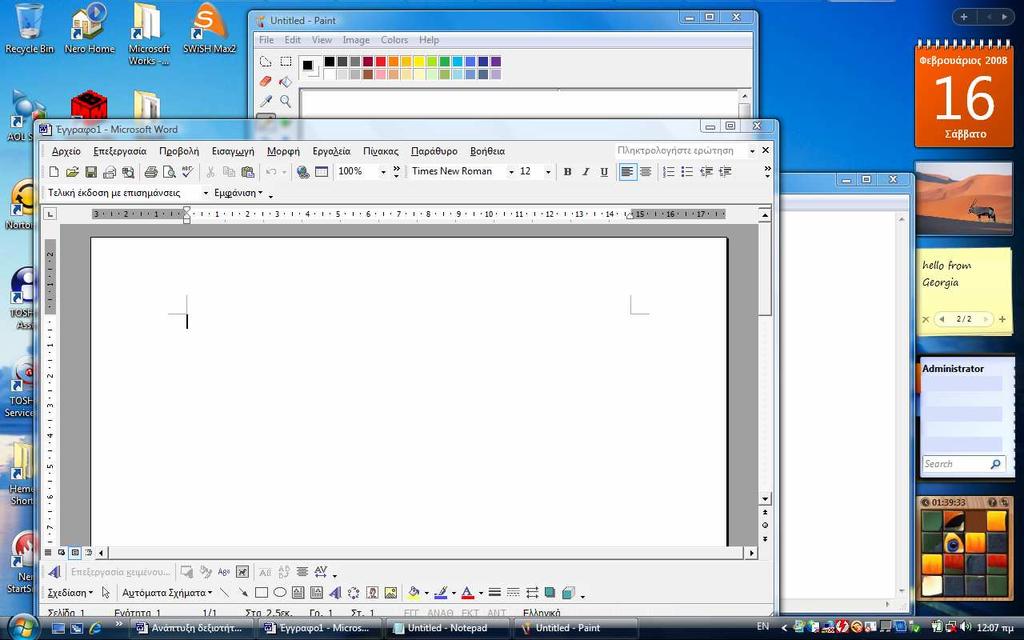Select the Pick Color eyedropper in Paint
1024x640 pixels.
(265, 101)
